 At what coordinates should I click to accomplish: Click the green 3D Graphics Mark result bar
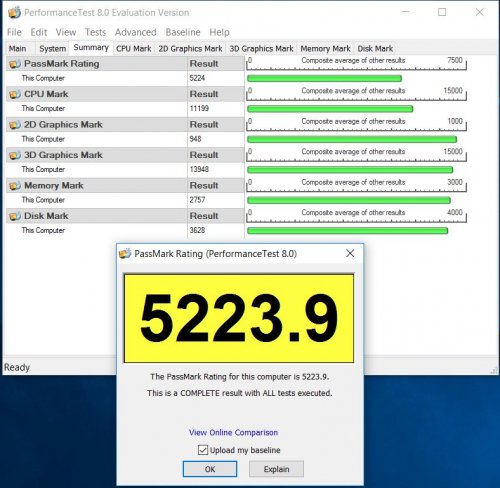350,170
